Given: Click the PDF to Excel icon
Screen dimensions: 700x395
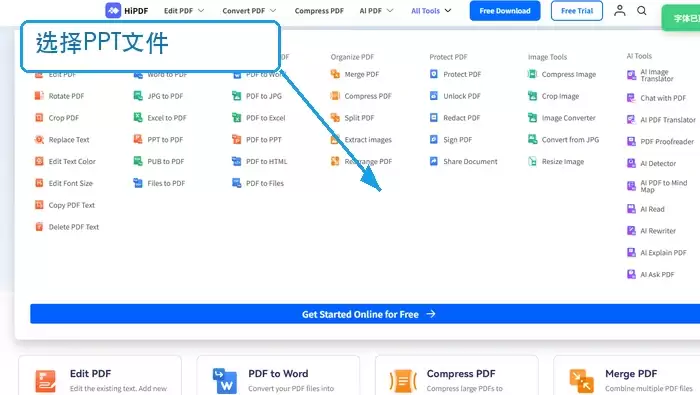Looking at the screenshot, I should point(237,117).
